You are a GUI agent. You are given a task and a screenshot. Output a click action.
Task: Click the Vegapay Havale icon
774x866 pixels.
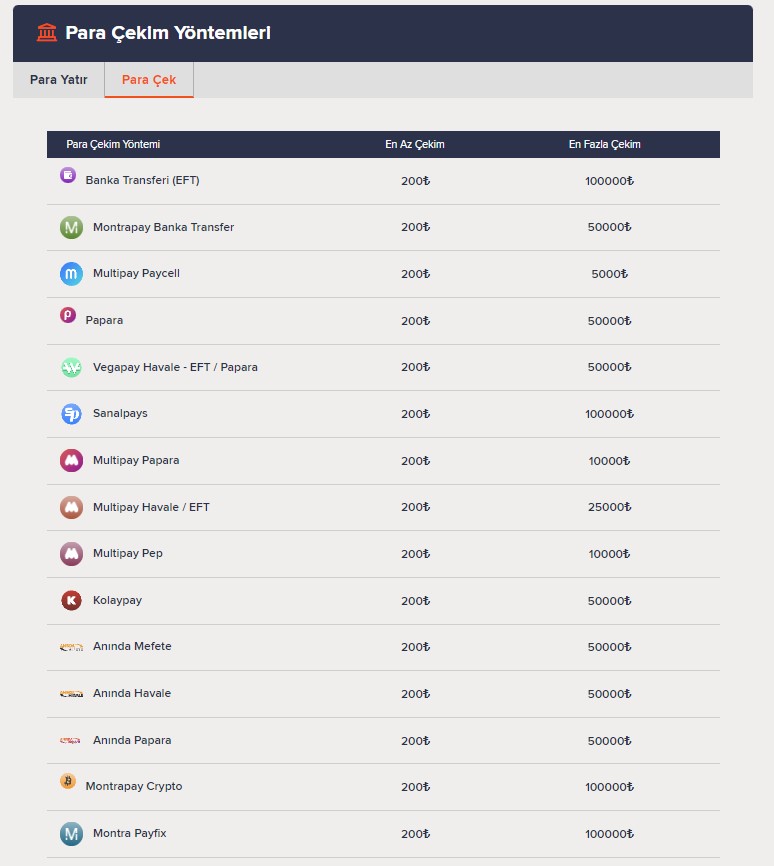coord(71,367)
